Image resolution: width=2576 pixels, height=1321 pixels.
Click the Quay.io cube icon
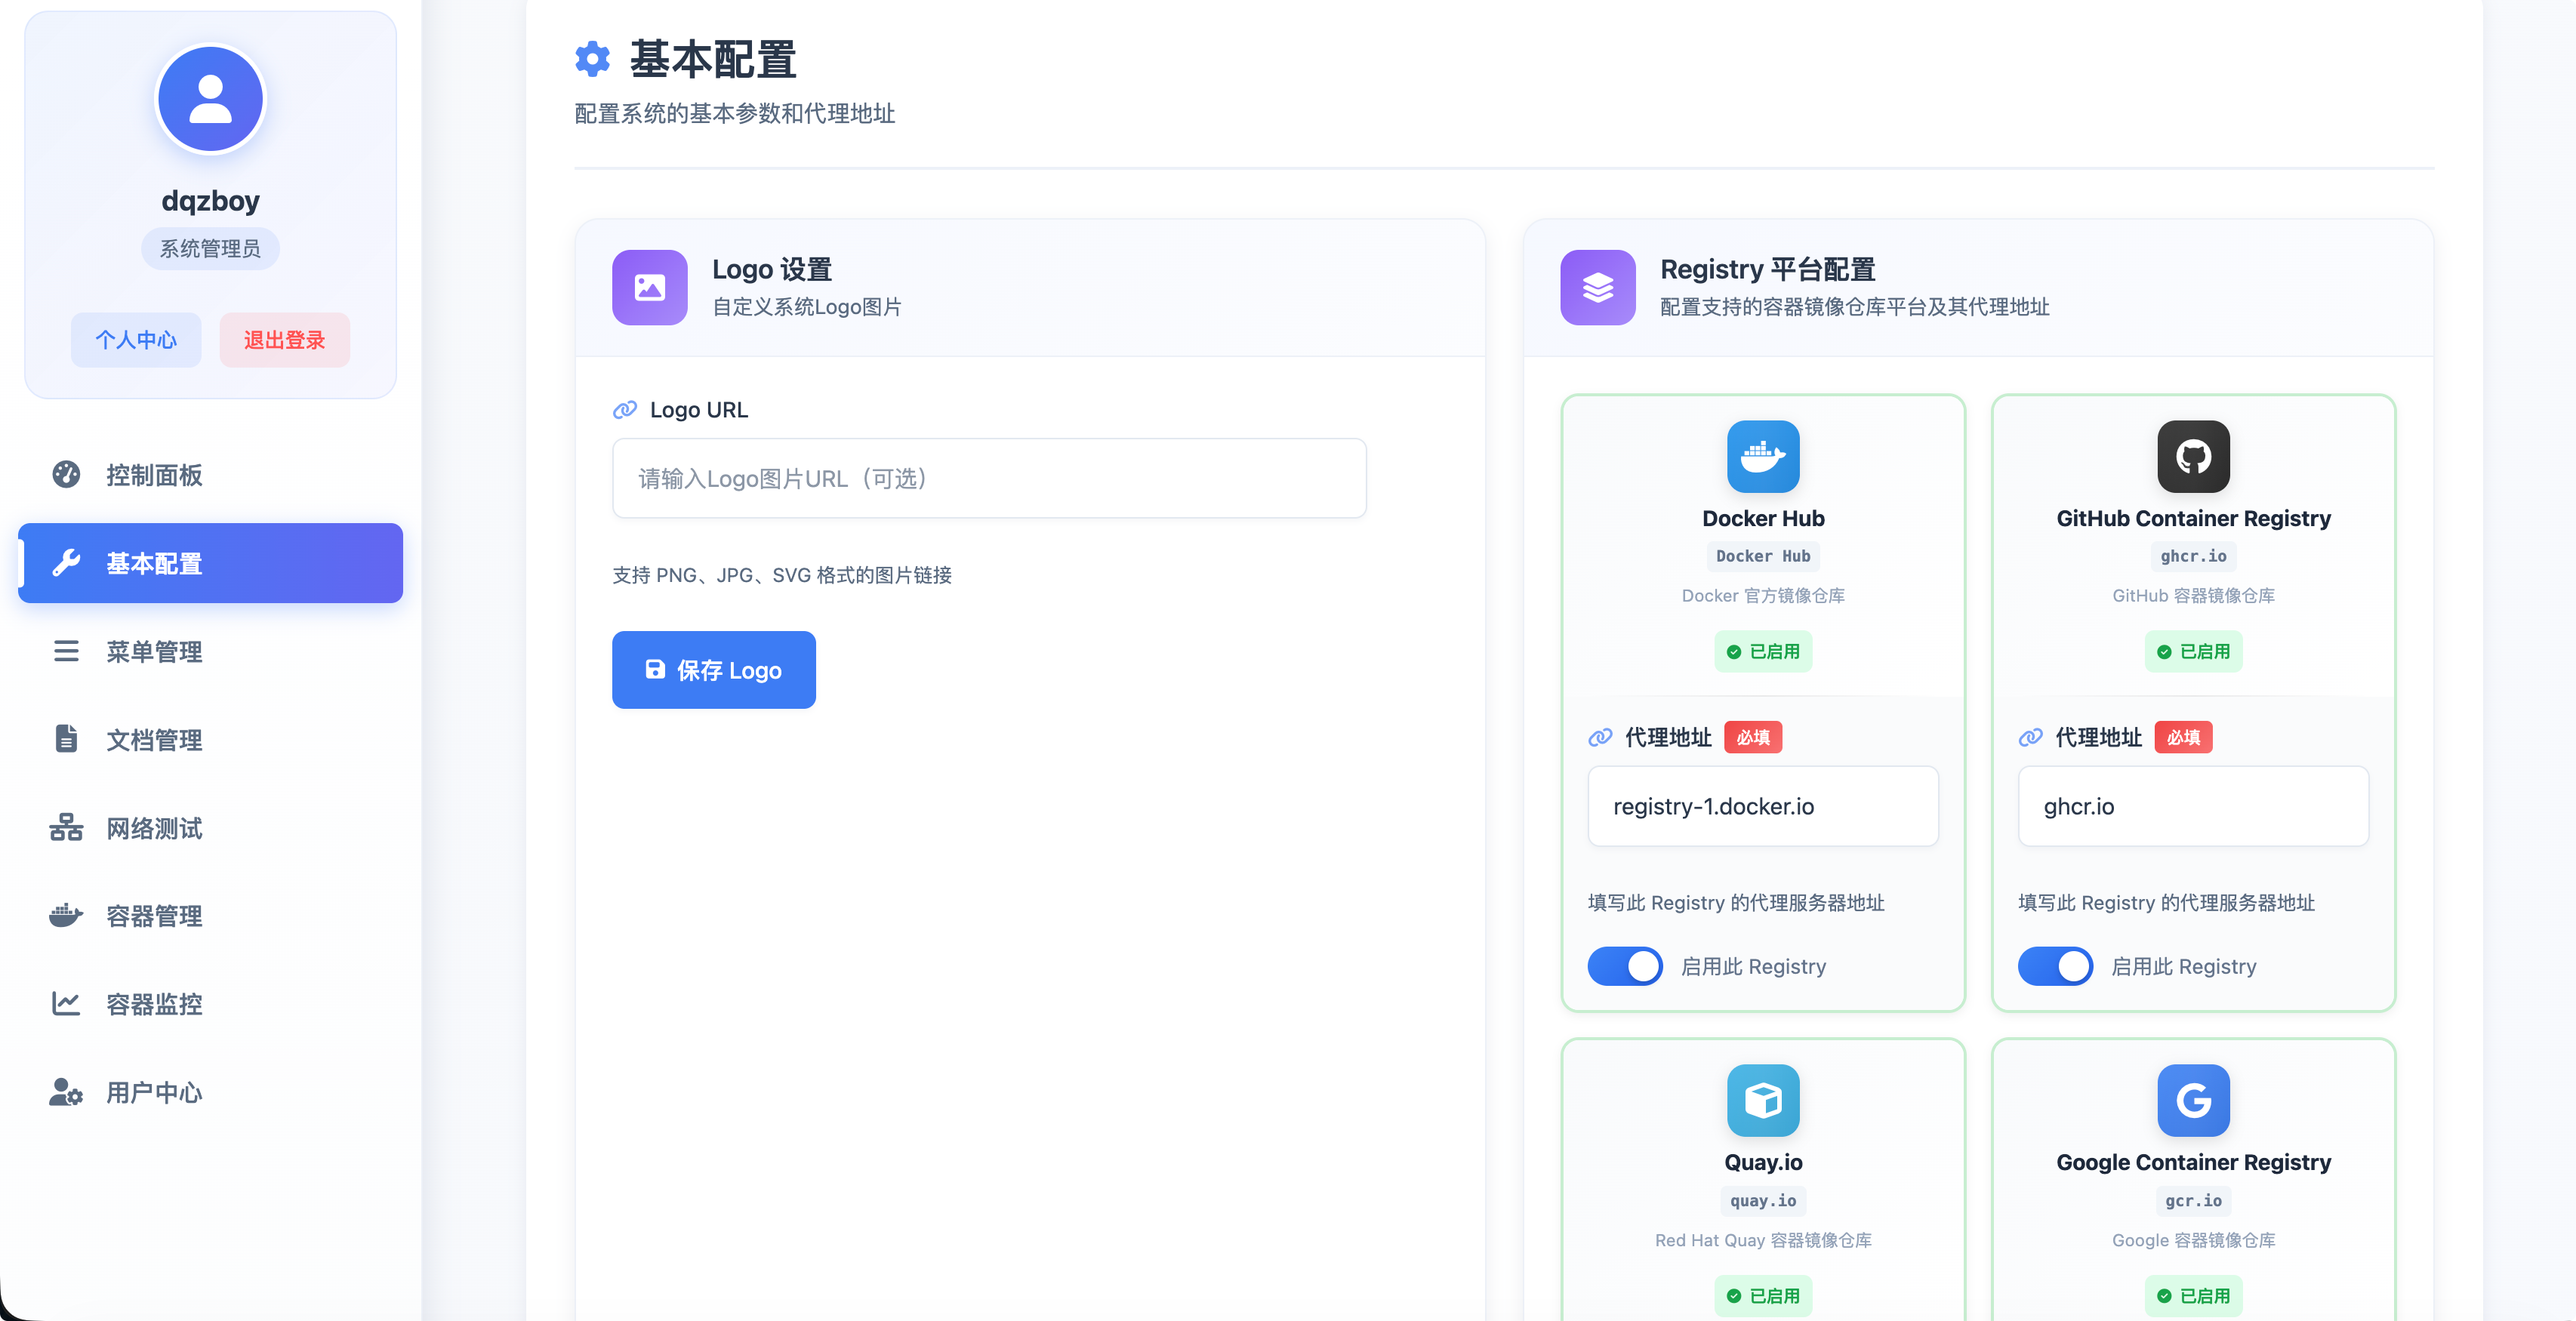coord(1762,1100)
